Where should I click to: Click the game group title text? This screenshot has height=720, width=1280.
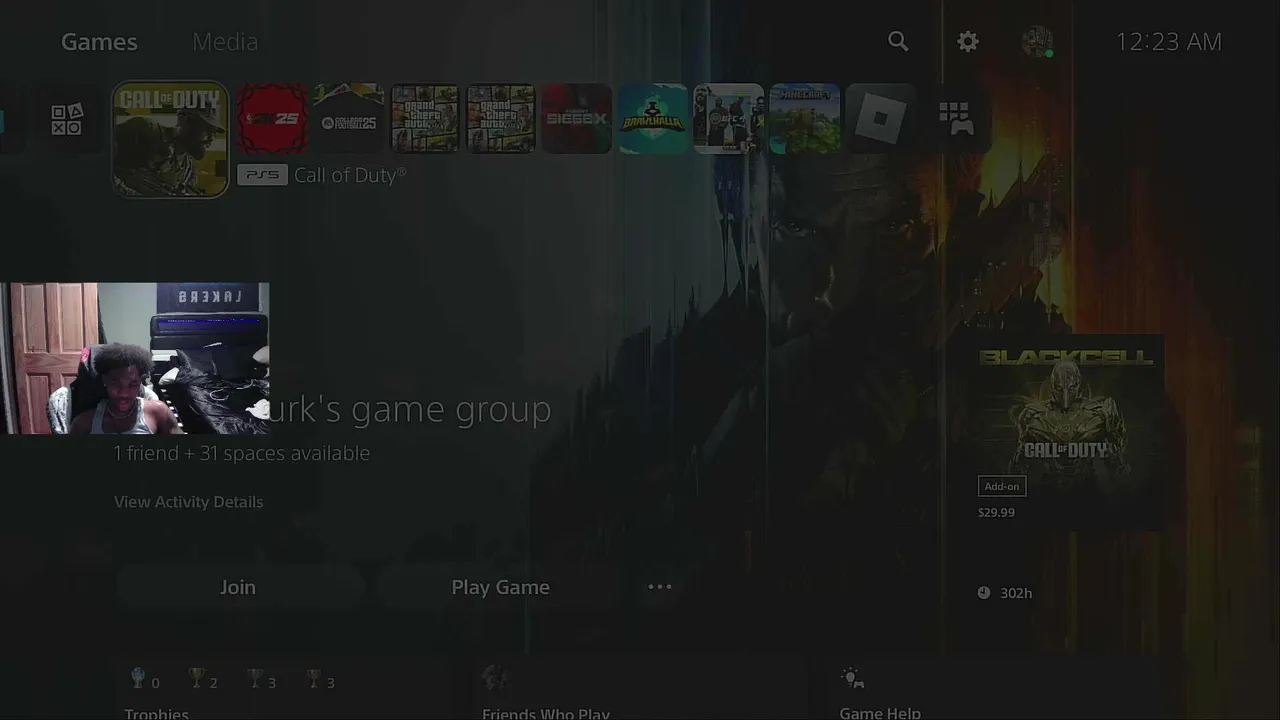(x=410, y=409)
